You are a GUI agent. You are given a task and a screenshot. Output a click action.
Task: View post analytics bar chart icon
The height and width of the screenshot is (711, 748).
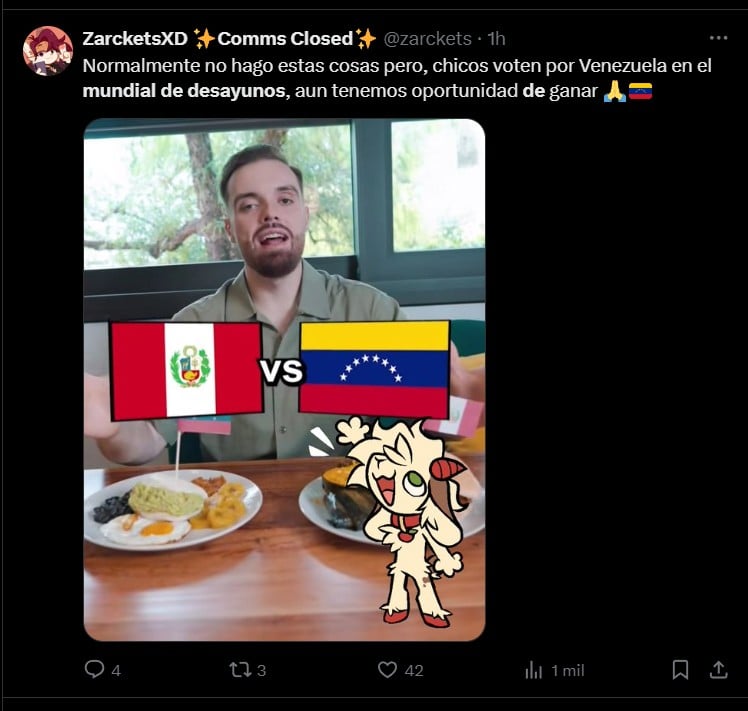click(x=534, y=670)
